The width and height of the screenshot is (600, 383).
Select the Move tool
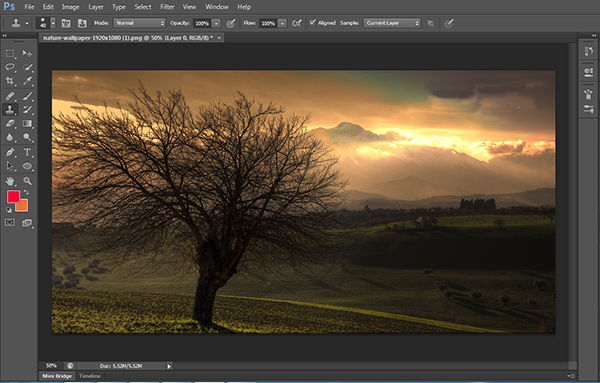point(27,54)
